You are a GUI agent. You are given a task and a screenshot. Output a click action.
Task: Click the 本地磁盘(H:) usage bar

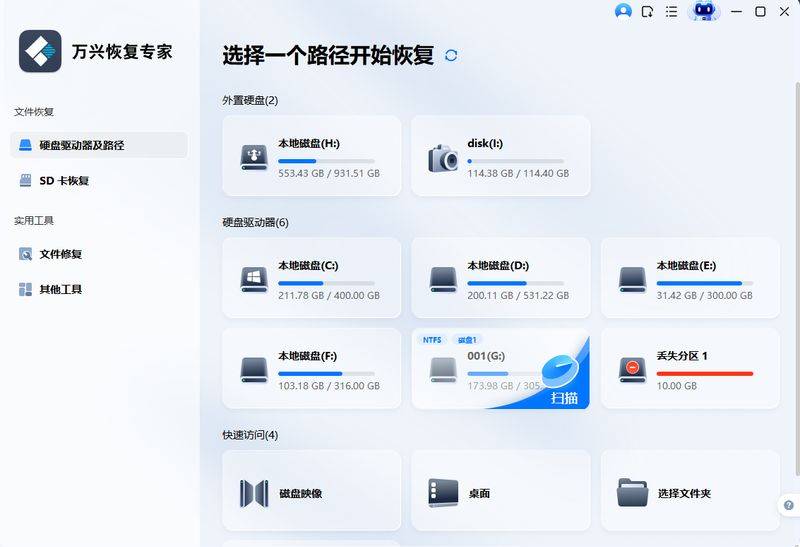(x=326, y=160)
